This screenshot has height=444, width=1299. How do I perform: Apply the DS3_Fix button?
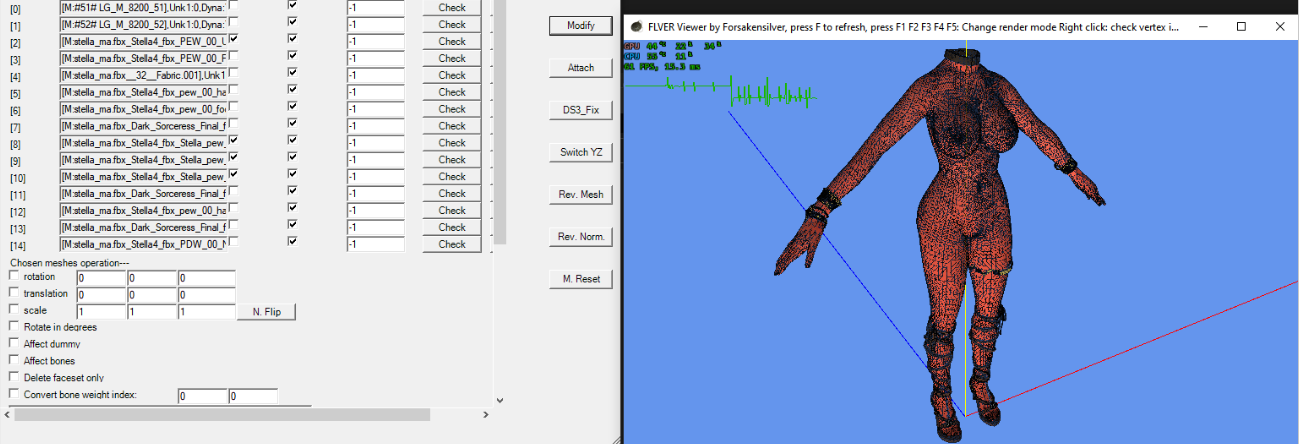[580, 109]
